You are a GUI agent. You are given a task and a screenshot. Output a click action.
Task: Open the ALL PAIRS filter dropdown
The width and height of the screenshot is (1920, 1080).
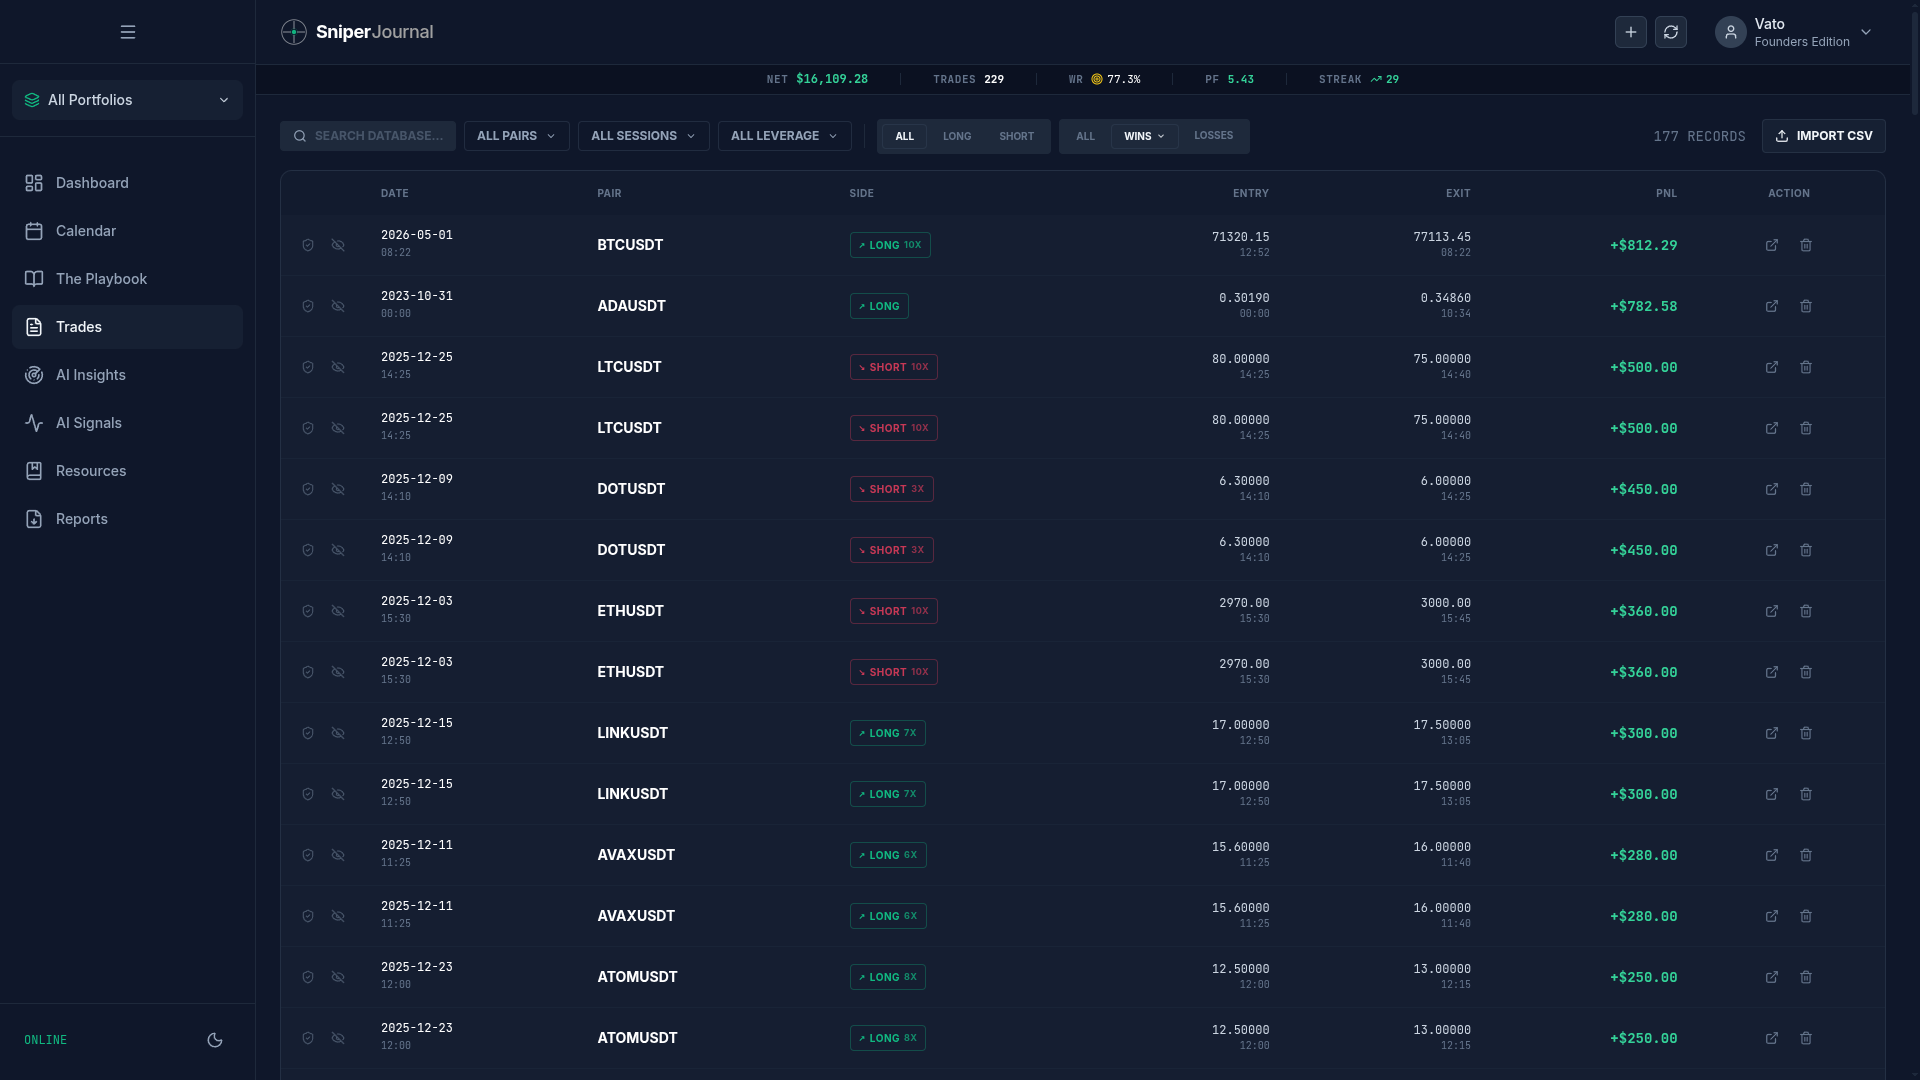(517, 136)
